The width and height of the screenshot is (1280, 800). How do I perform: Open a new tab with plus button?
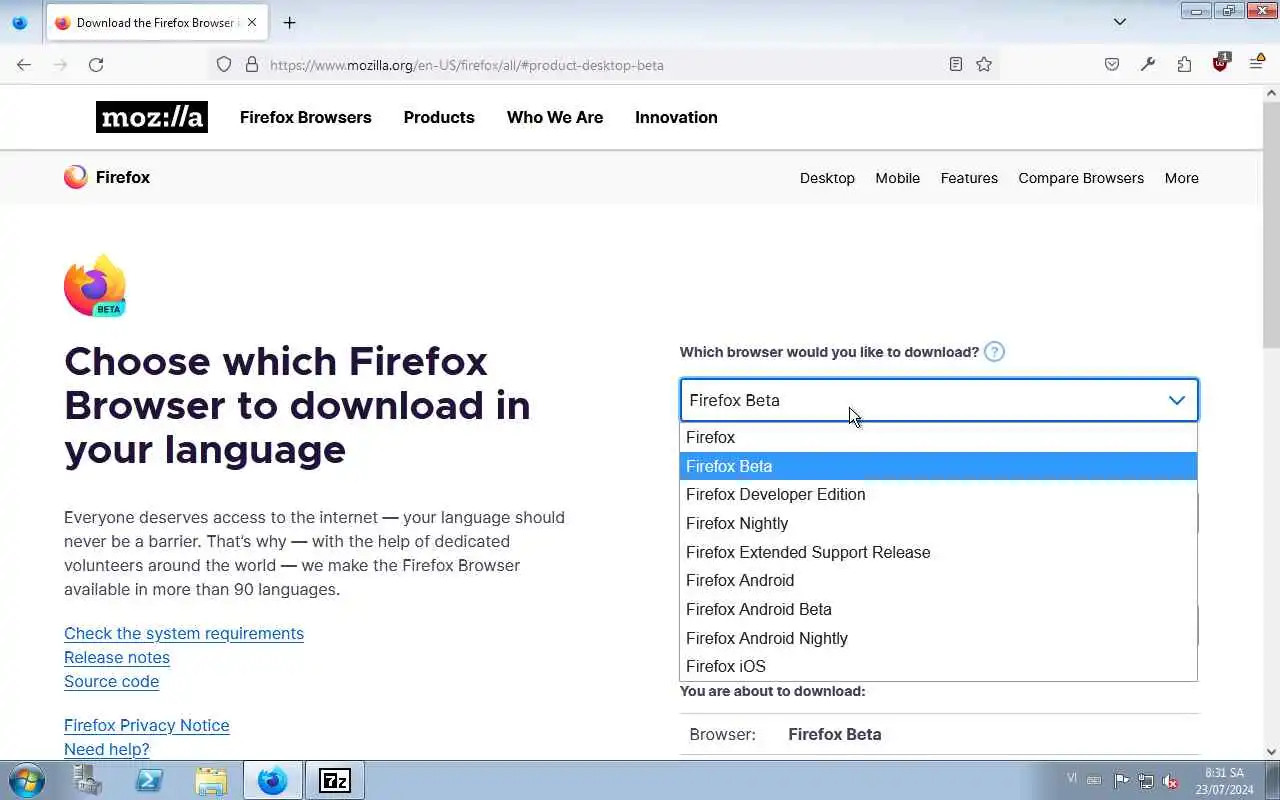tap(289, 22)
